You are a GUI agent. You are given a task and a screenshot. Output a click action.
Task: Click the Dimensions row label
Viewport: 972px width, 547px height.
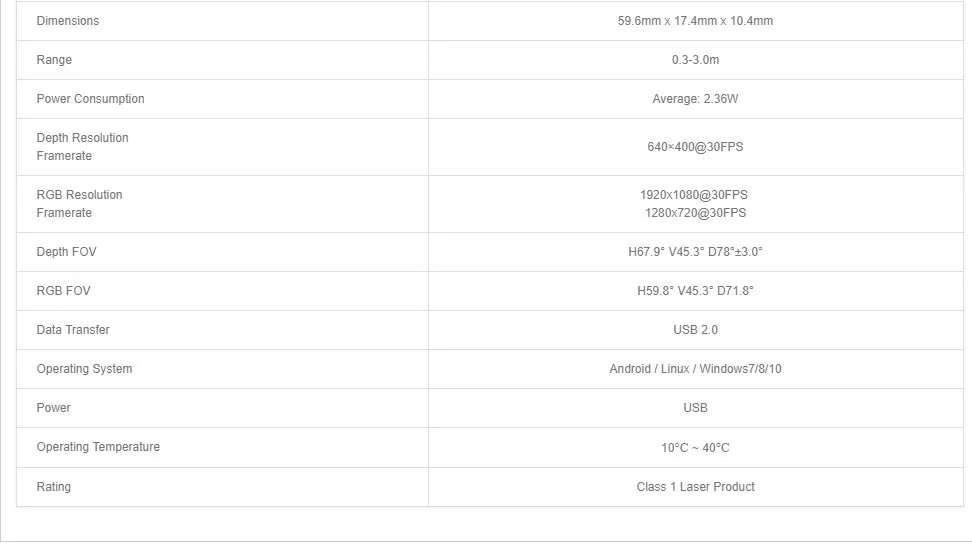(67, 21)
